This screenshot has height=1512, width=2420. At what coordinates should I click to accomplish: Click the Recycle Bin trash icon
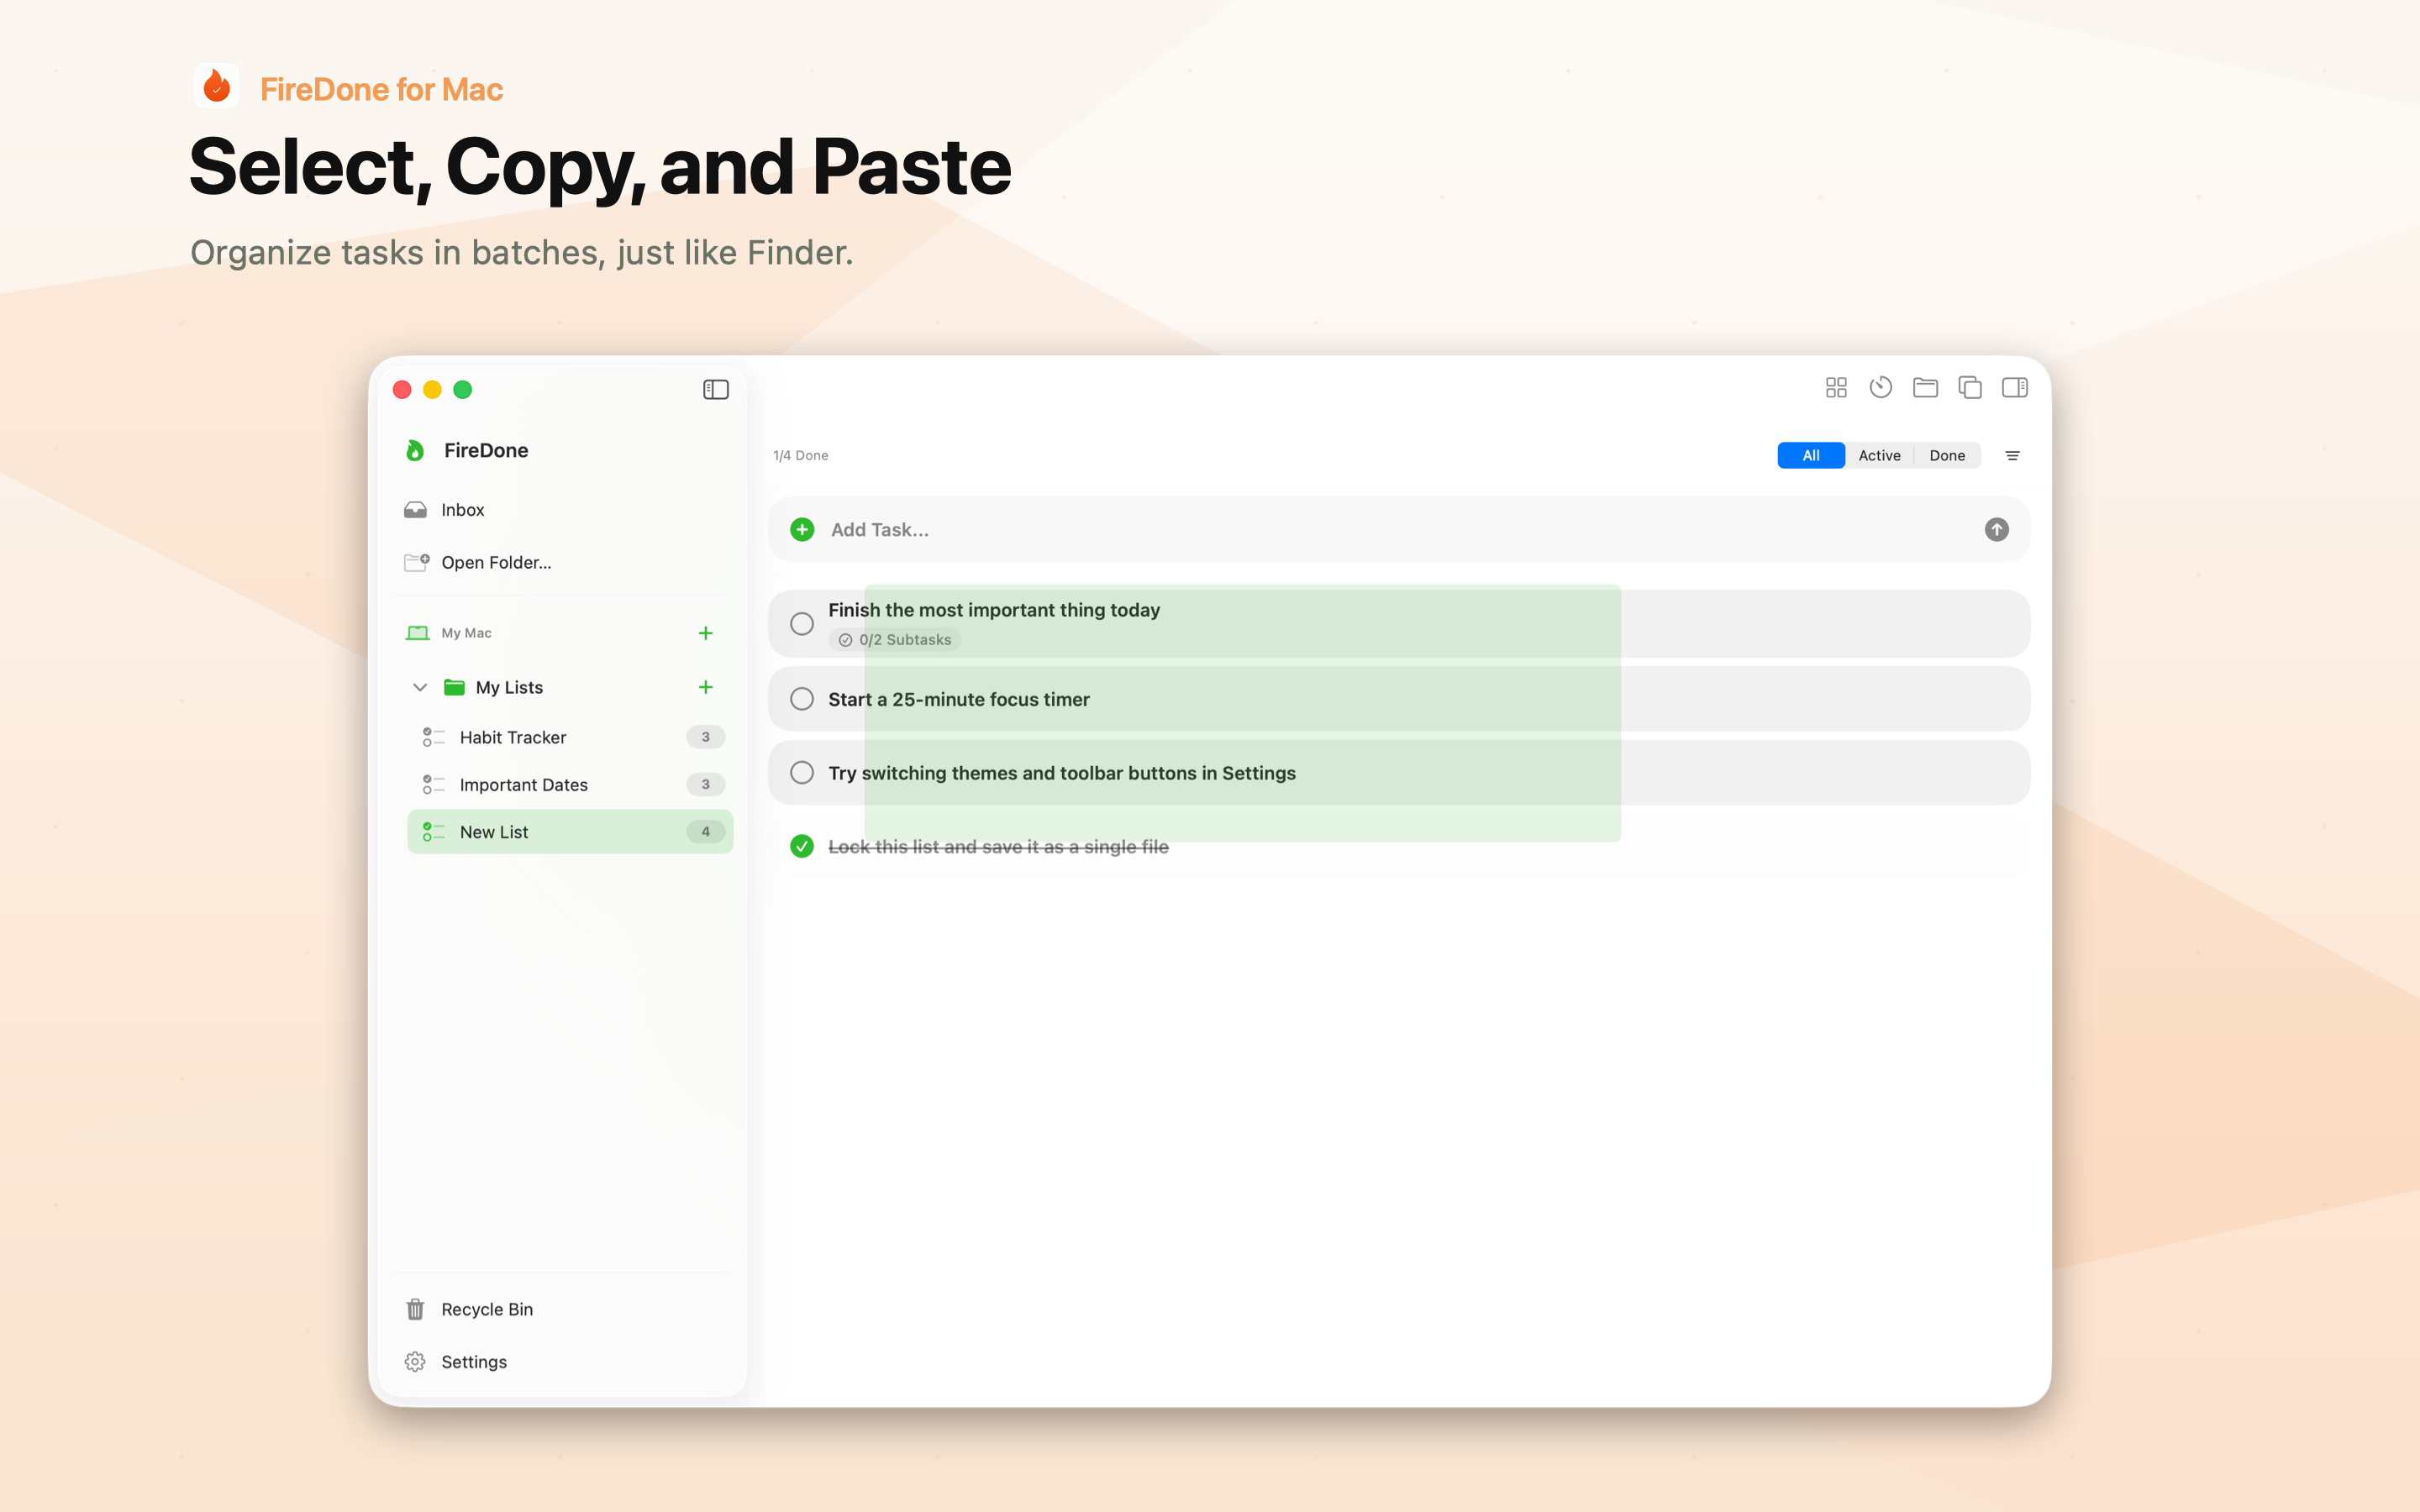[x=415, y=1309]
